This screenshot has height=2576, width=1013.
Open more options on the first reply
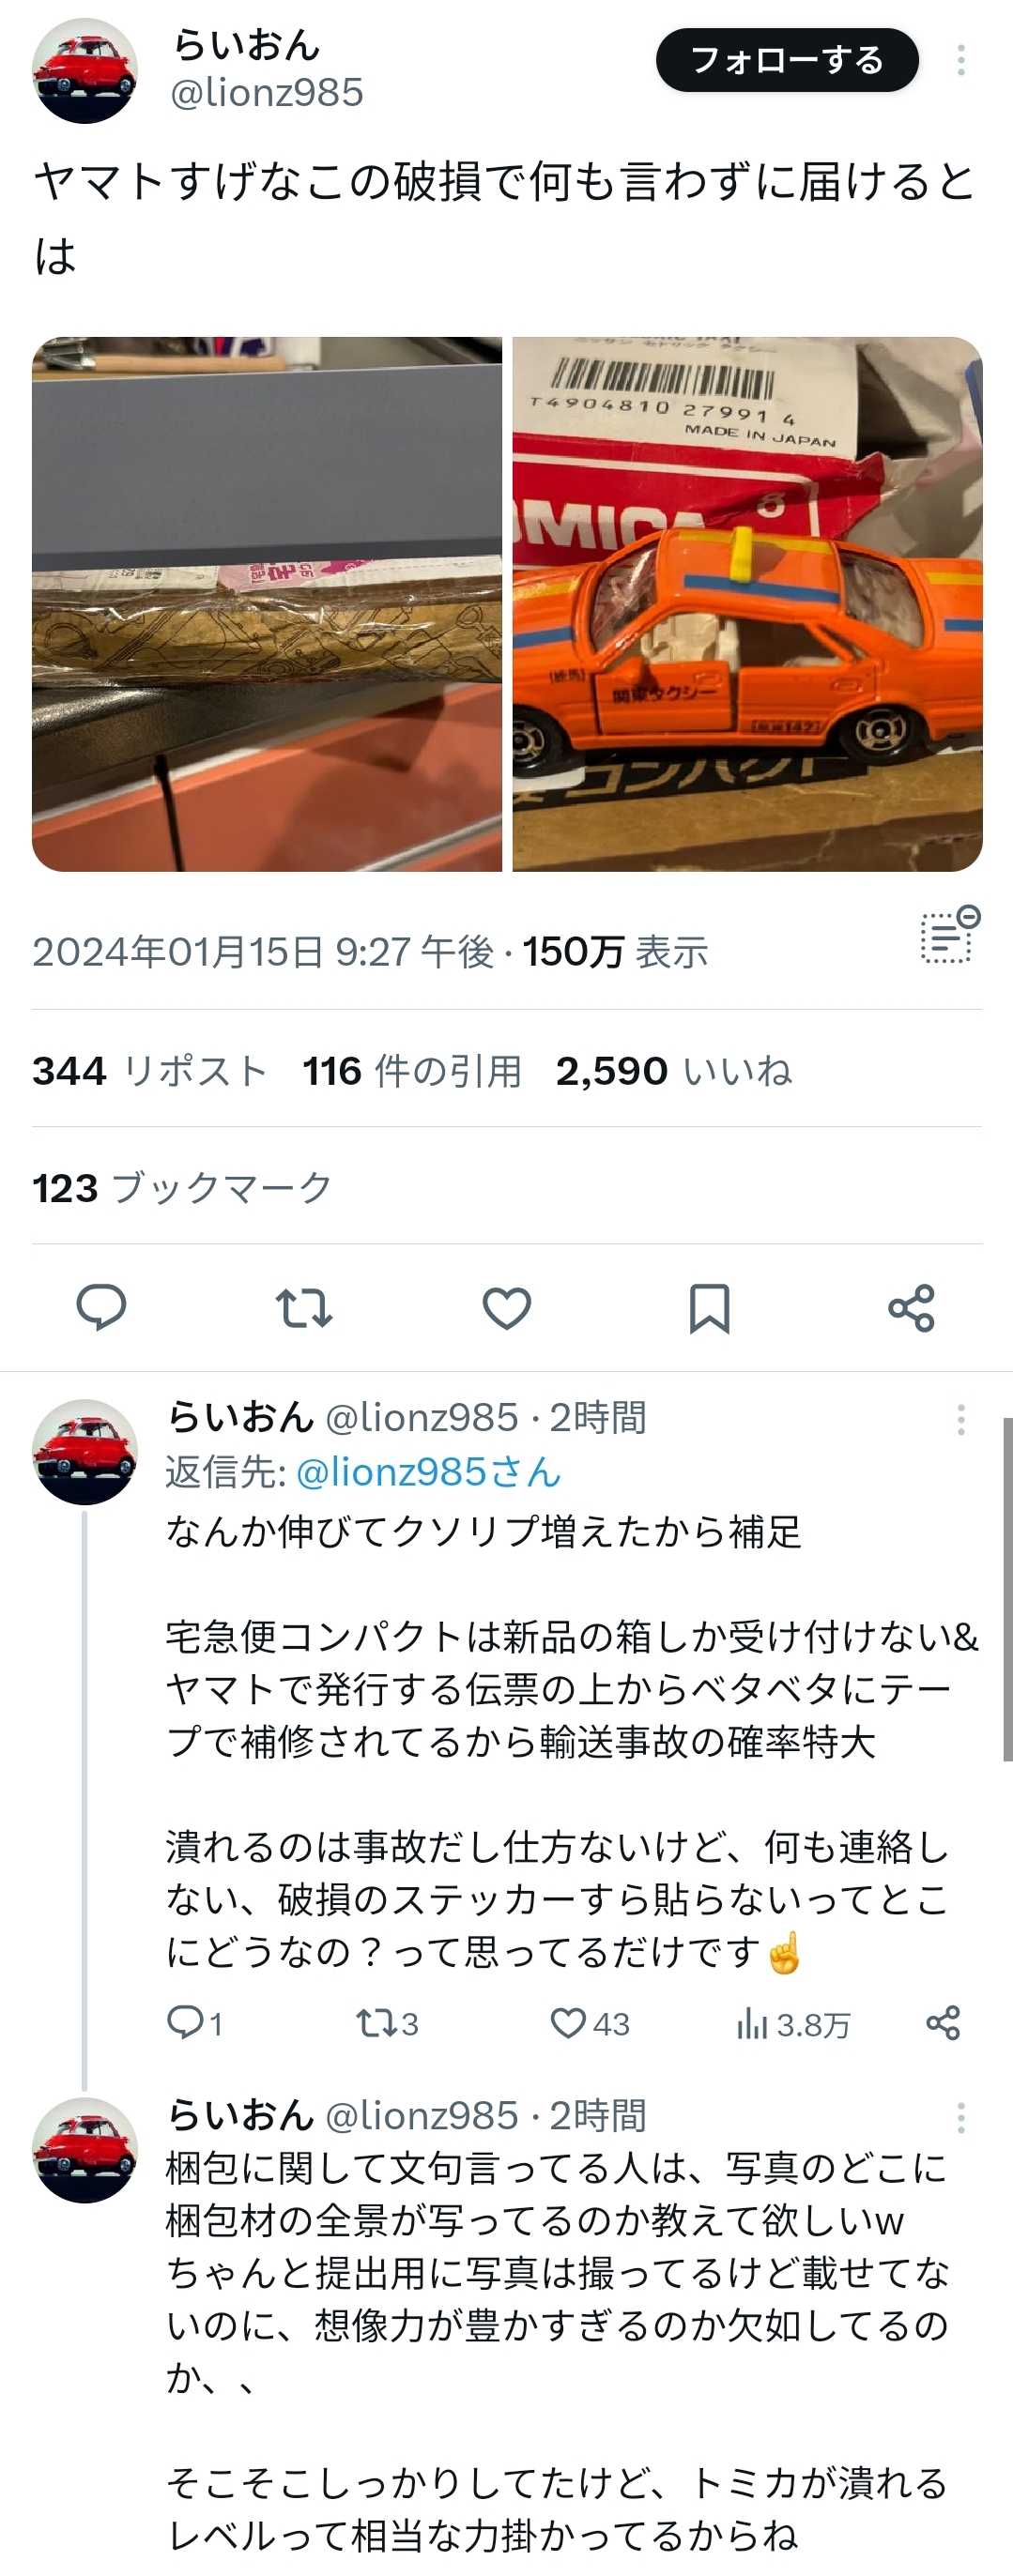(961, 1419)
